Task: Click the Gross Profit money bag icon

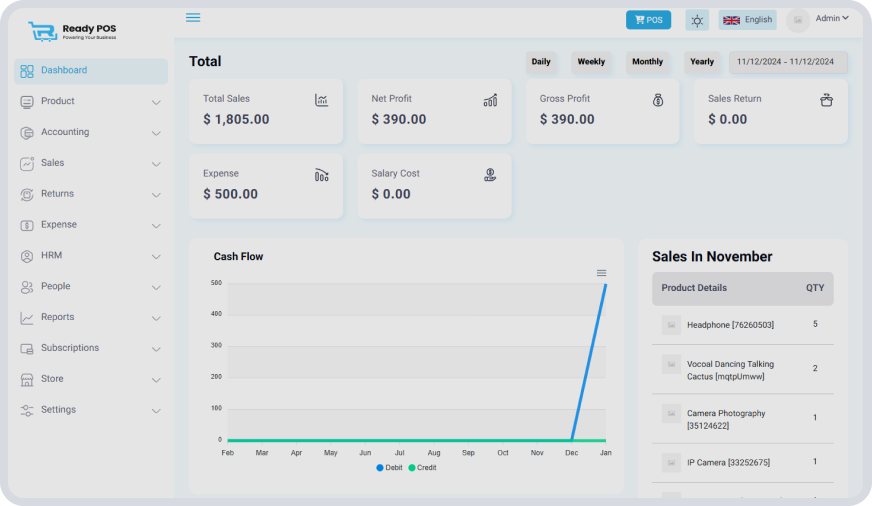Action: pos(658,100)
